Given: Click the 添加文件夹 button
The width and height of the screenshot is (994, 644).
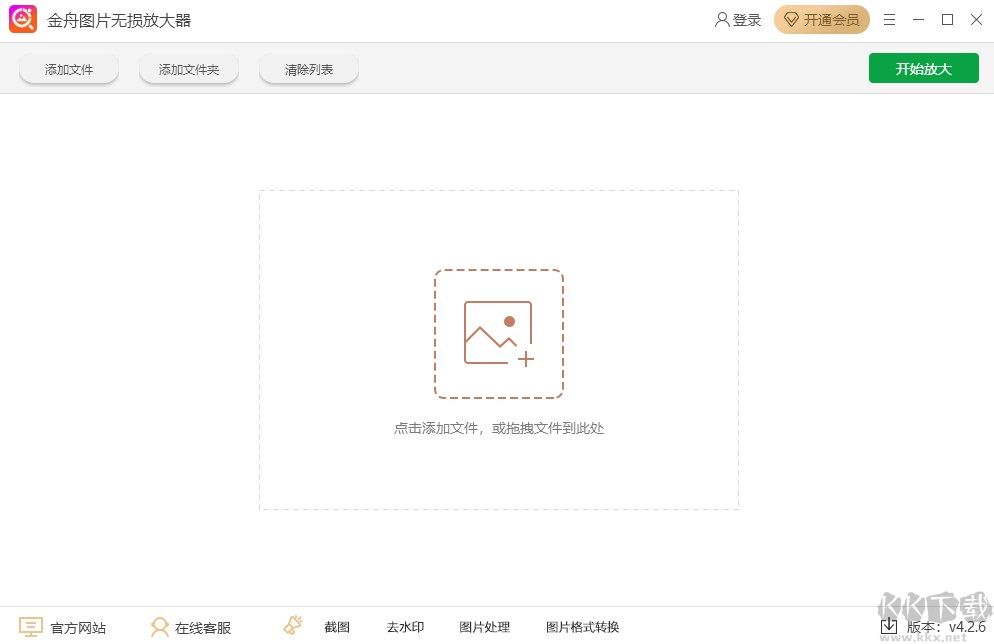Looking at the screenshot, I should (x=188, y=68).
